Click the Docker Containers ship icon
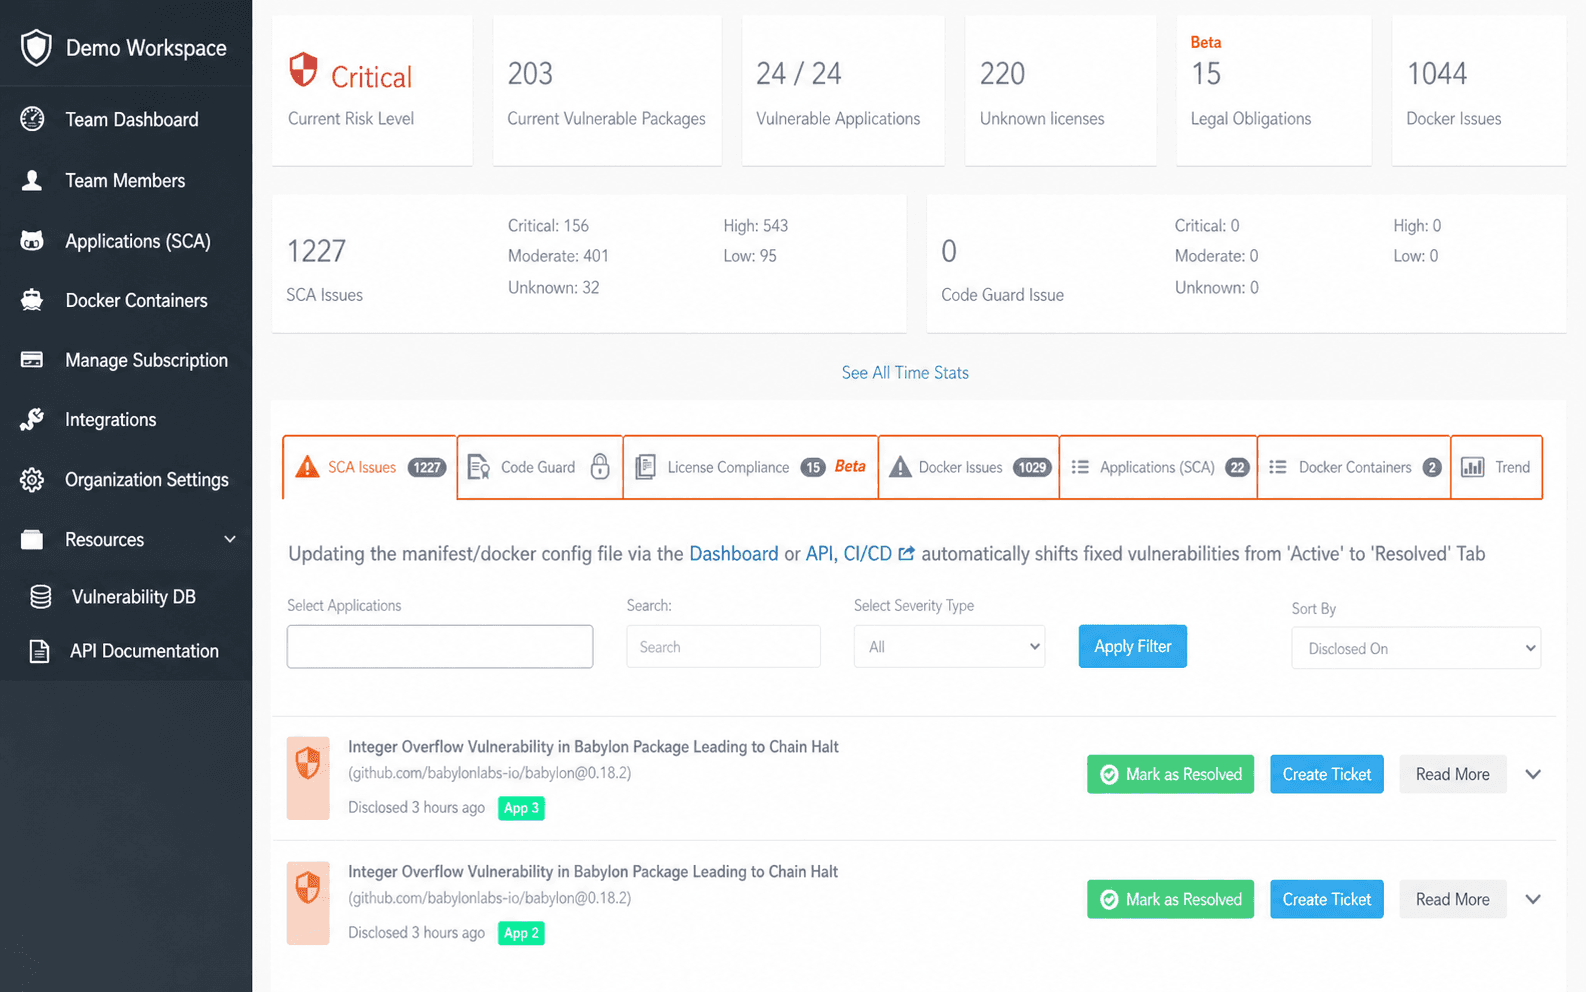Viewport: 1586px width, 992px height. click(x=32, y=300)
